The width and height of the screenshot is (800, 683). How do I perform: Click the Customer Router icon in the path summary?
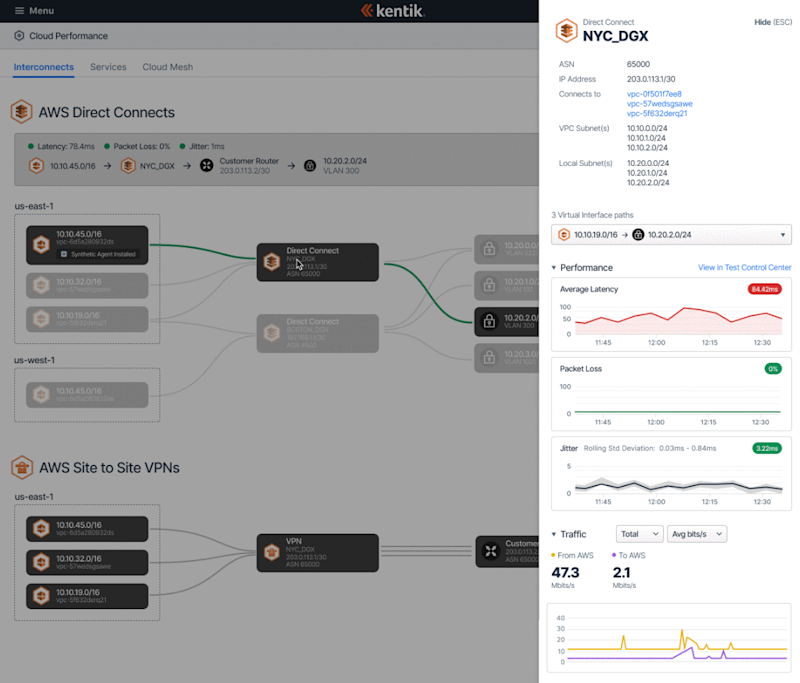click(206, 166)
